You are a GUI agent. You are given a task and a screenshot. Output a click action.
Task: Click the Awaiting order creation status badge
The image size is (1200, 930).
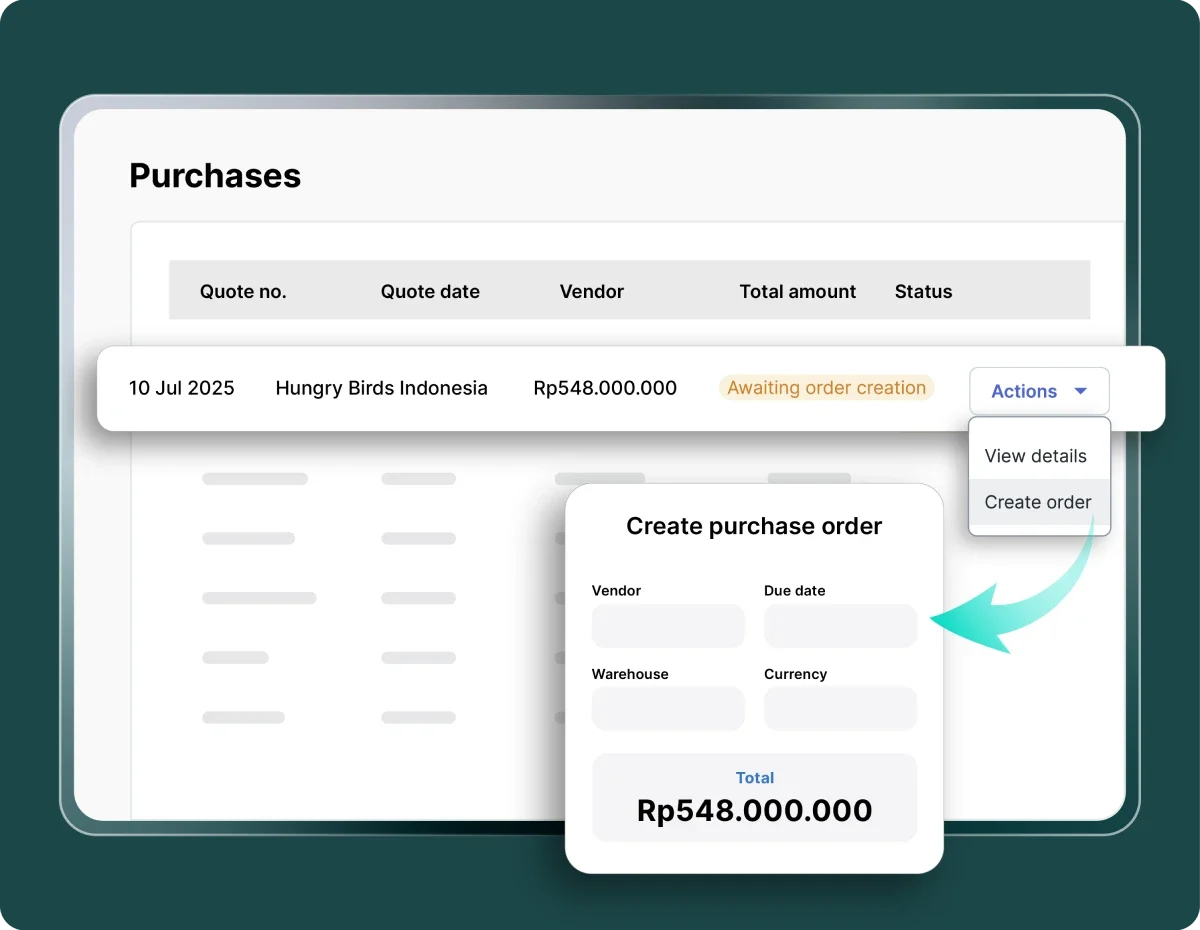tap(826, 388)
